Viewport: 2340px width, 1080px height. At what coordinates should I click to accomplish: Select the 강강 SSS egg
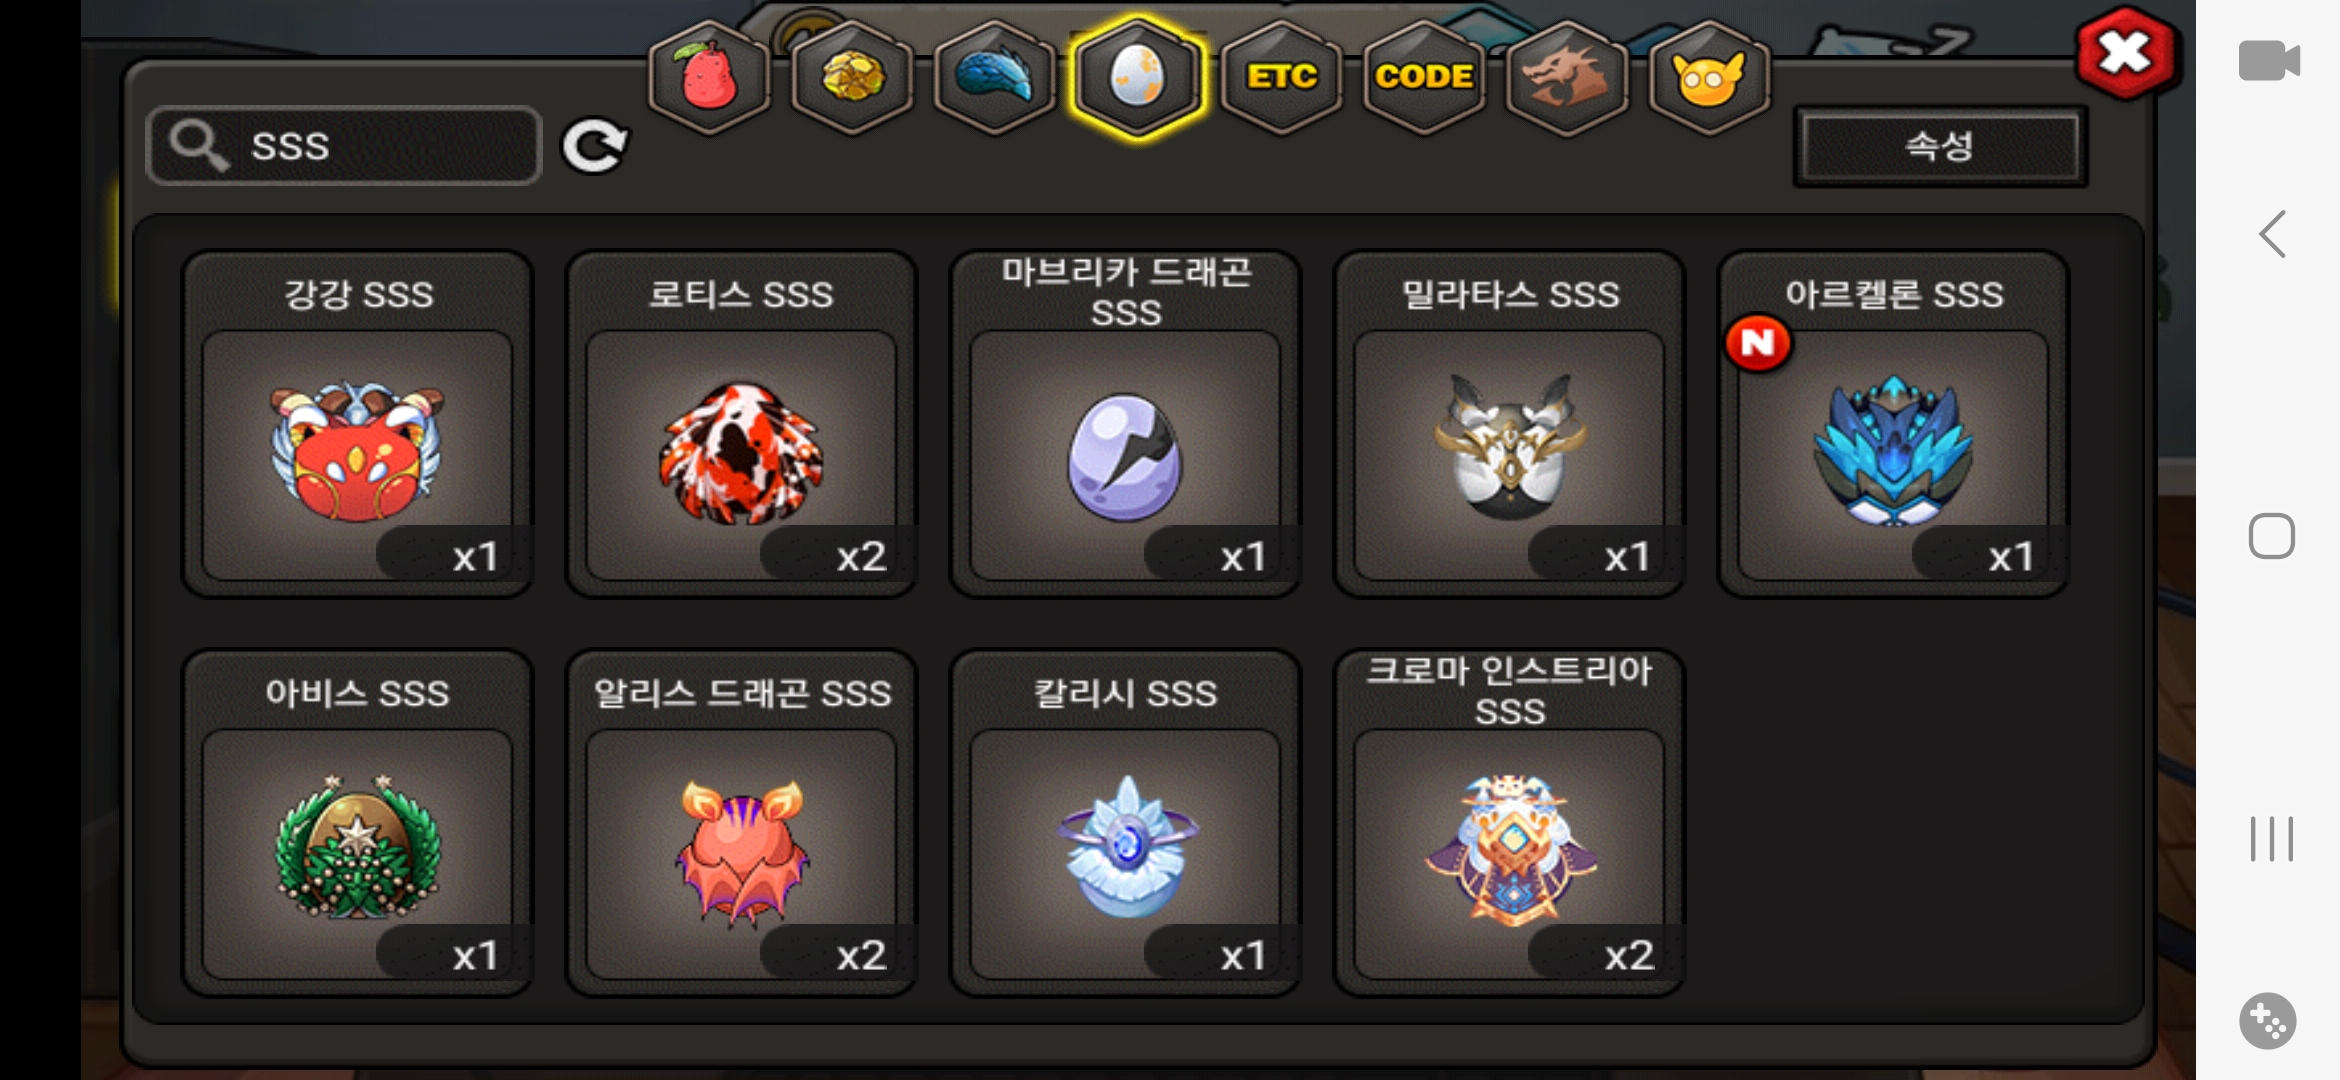tap(357, 424)
